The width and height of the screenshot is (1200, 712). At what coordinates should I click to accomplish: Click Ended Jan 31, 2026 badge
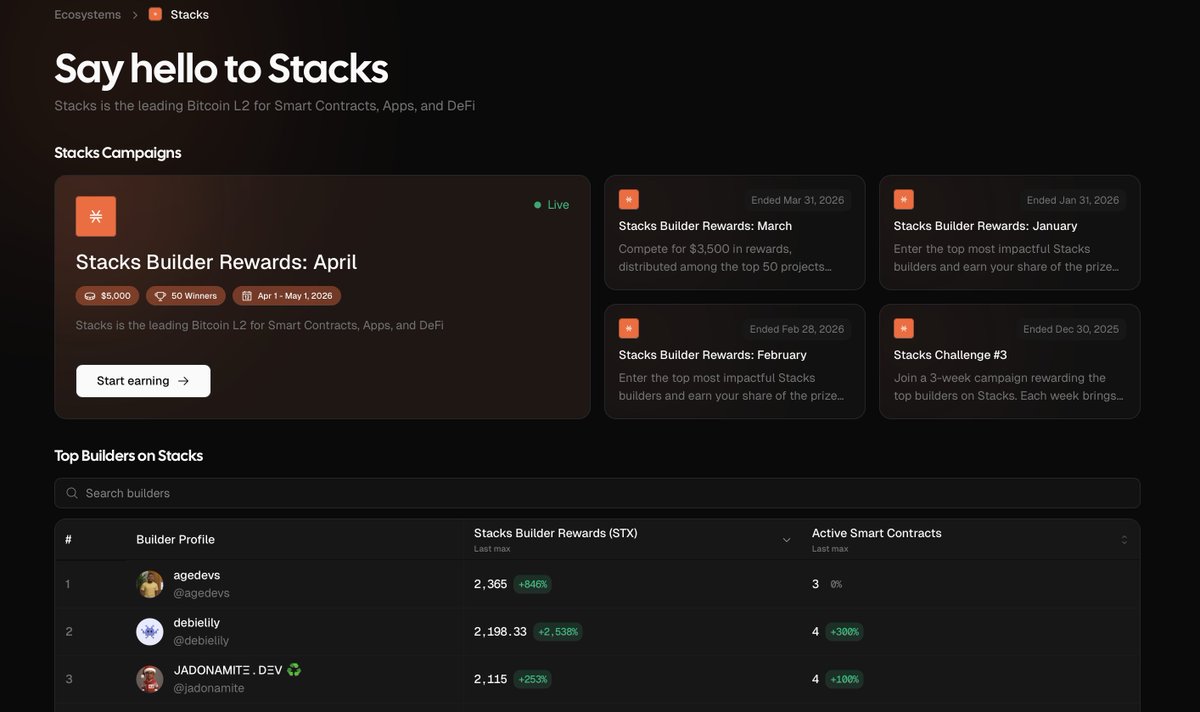(x=1073, y=200)
